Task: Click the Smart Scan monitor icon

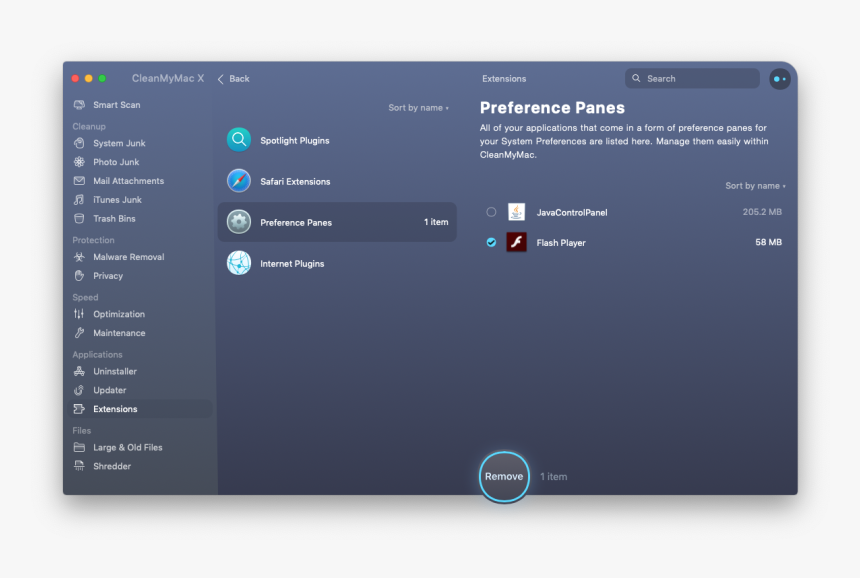Action: pos(80,105)
